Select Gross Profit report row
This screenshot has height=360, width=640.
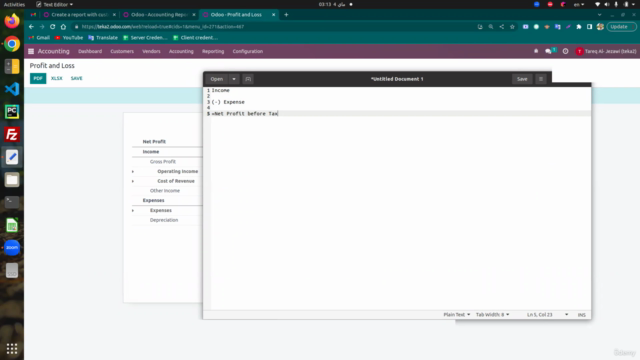[x=162, y=162]
